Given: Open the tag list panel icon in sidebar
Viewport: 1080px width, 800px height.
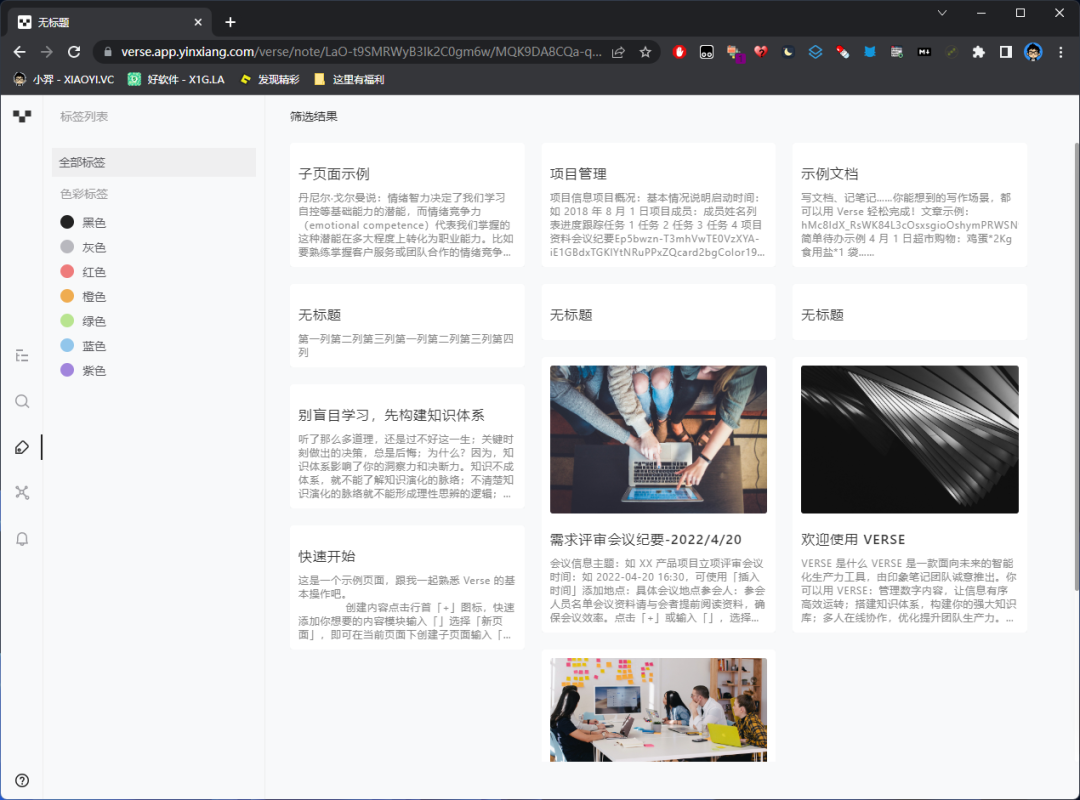Looking at the screenshot, I should click(22, 355).
